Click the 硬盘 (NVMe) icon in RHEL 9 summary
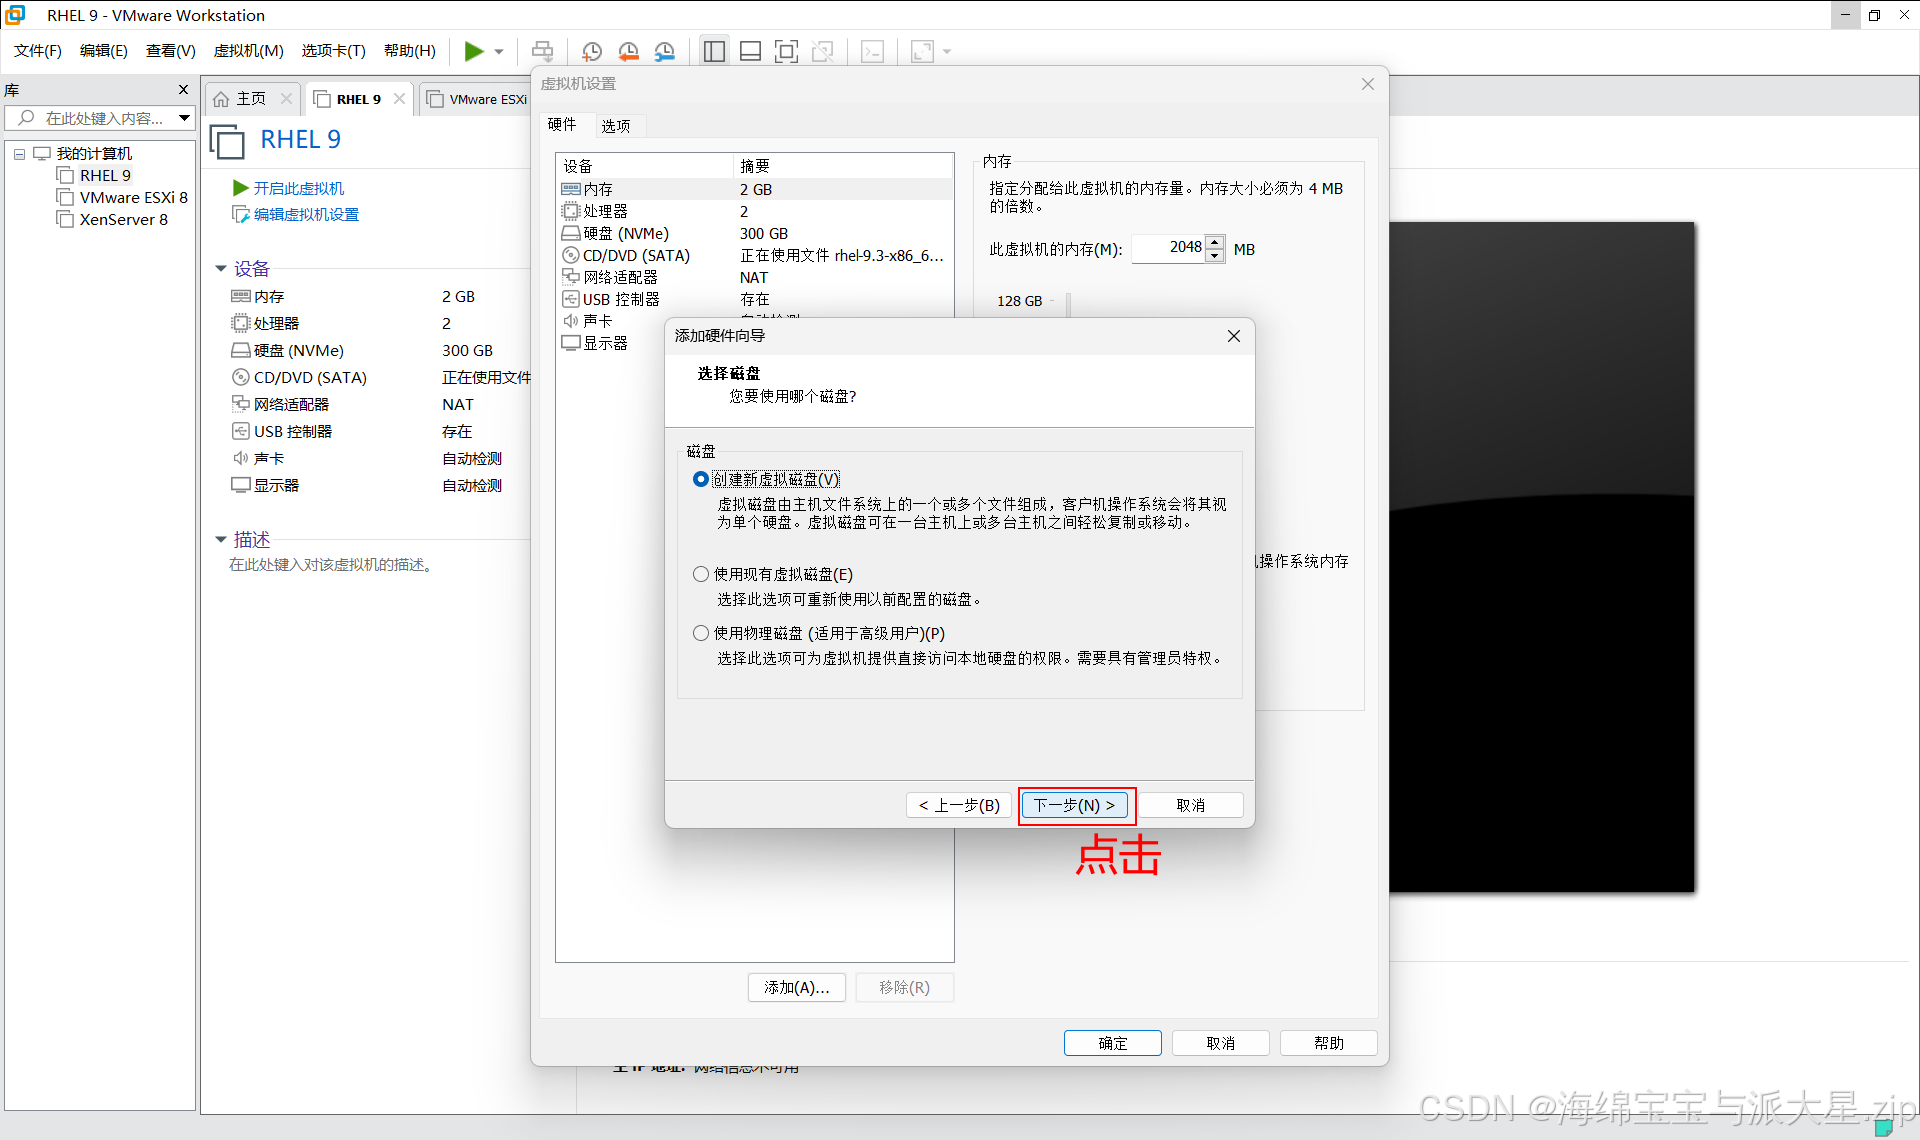 [241, 350]
